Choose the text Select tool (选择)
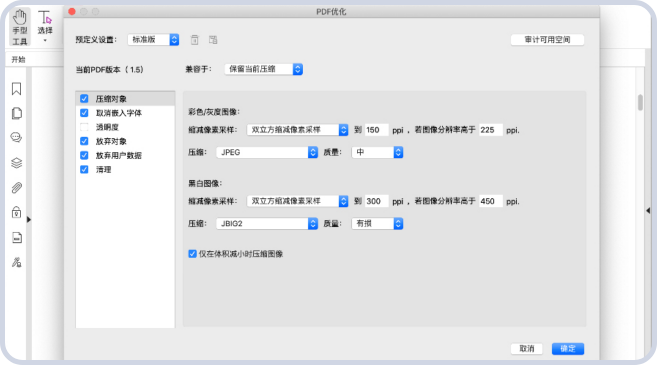The height and width of the screenshot is (365, 657). (x=45, y=26)
